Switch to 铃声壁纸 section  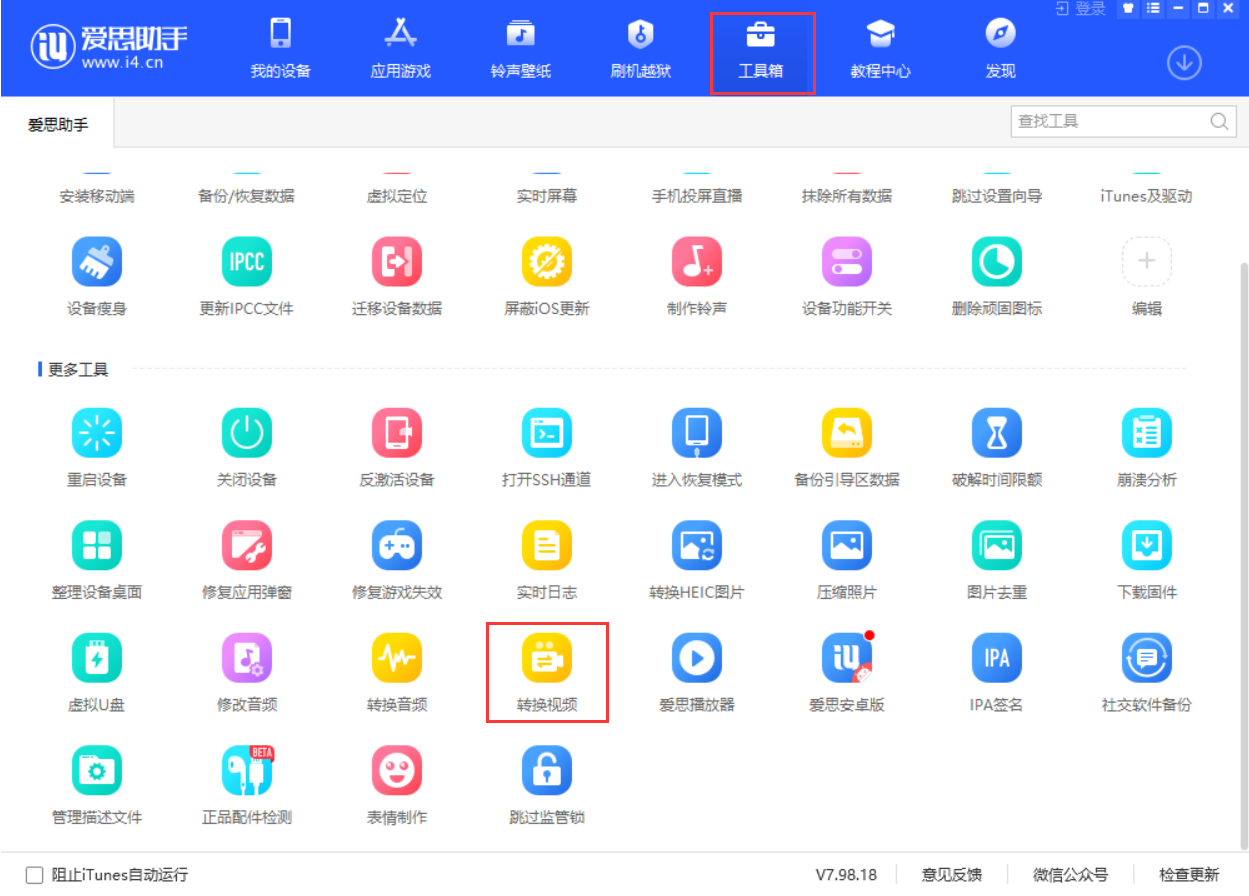520,49
